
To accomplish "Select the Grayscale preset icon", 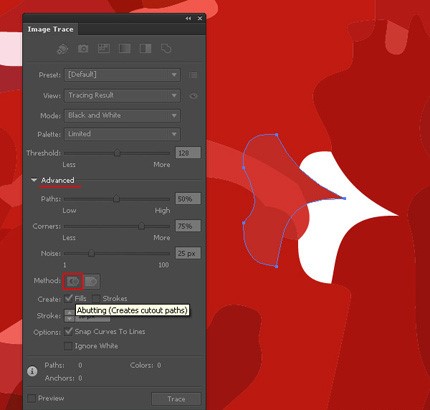I will click(x=124, y=49).
